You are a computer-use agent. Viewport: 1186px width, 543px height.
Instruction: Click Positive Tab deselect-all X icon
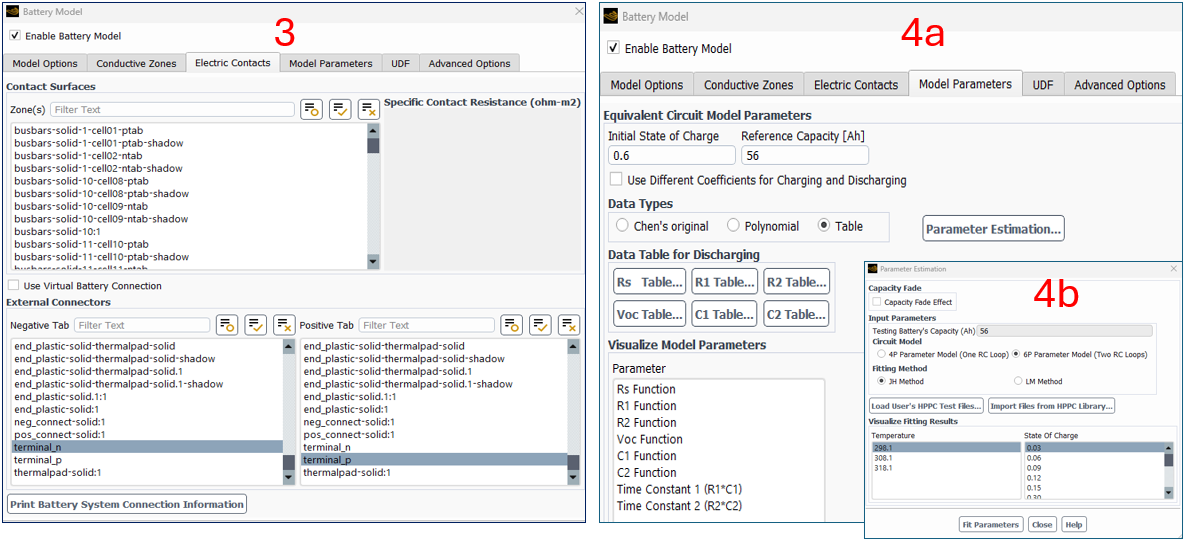coord(569,325)
